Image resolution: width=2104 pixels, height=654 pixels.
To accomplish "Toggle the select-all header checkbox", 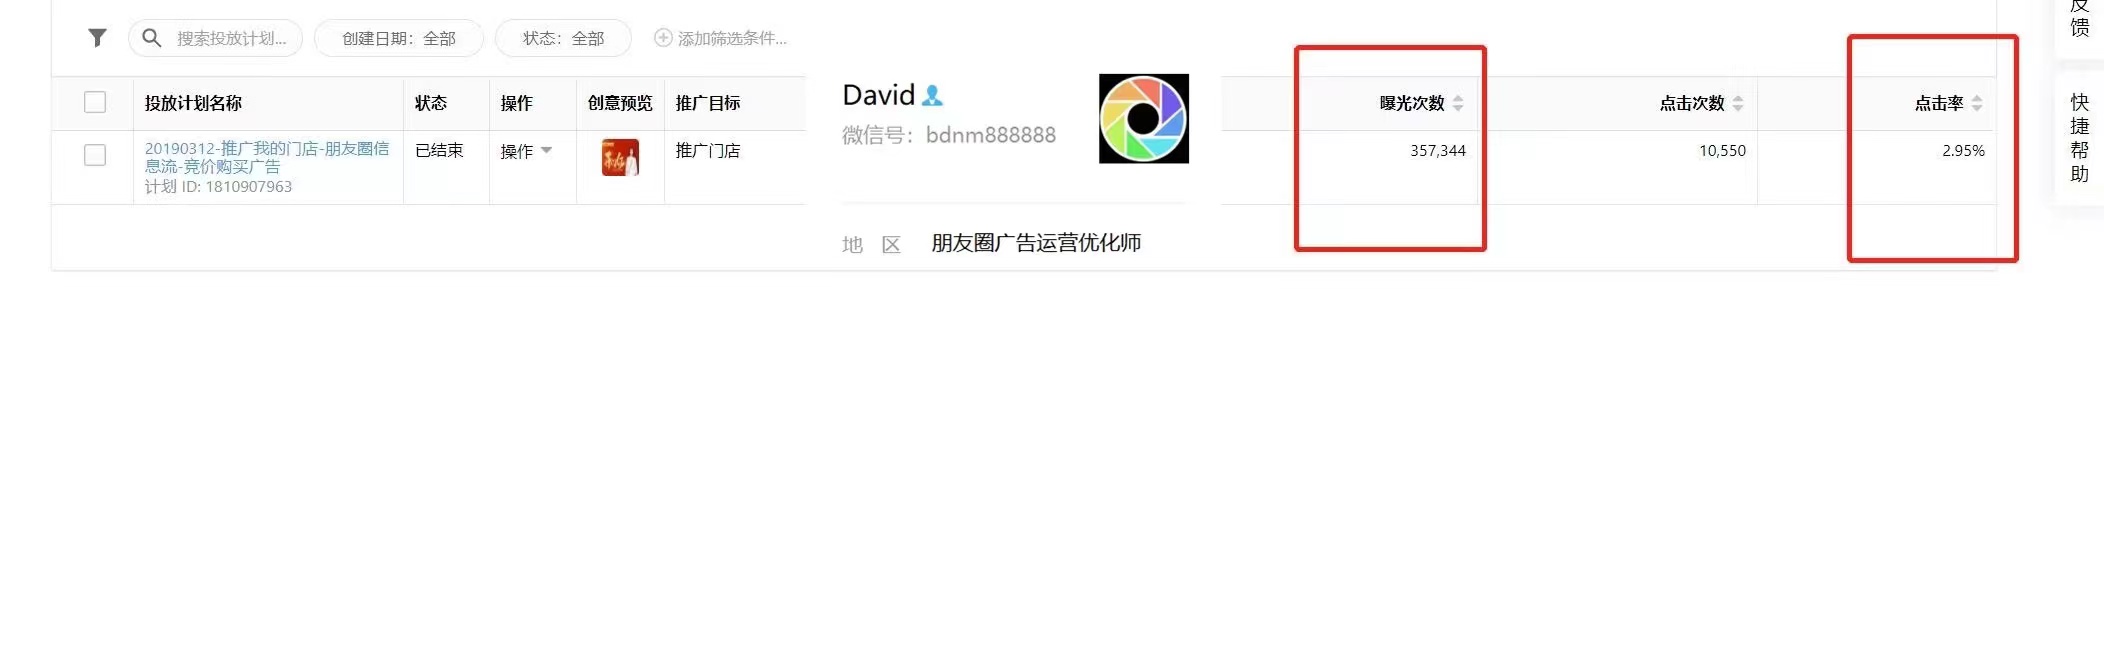I will coord(95,102).
